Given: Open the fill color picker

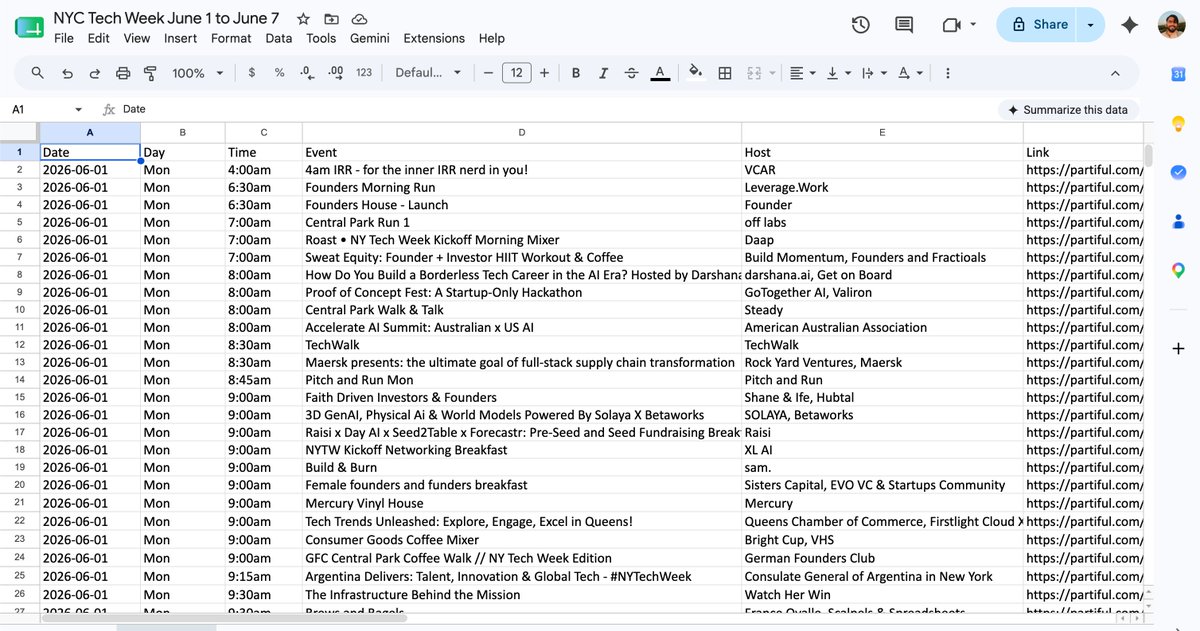Looking at the screenshot, I should (696, 73).
